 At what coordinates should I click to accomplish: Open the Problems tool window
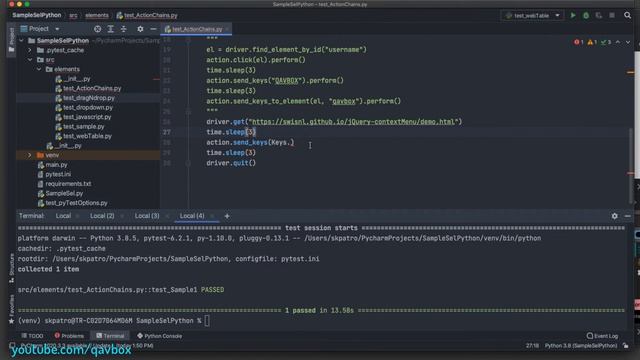pyautogui.click(x=69, y=336)
